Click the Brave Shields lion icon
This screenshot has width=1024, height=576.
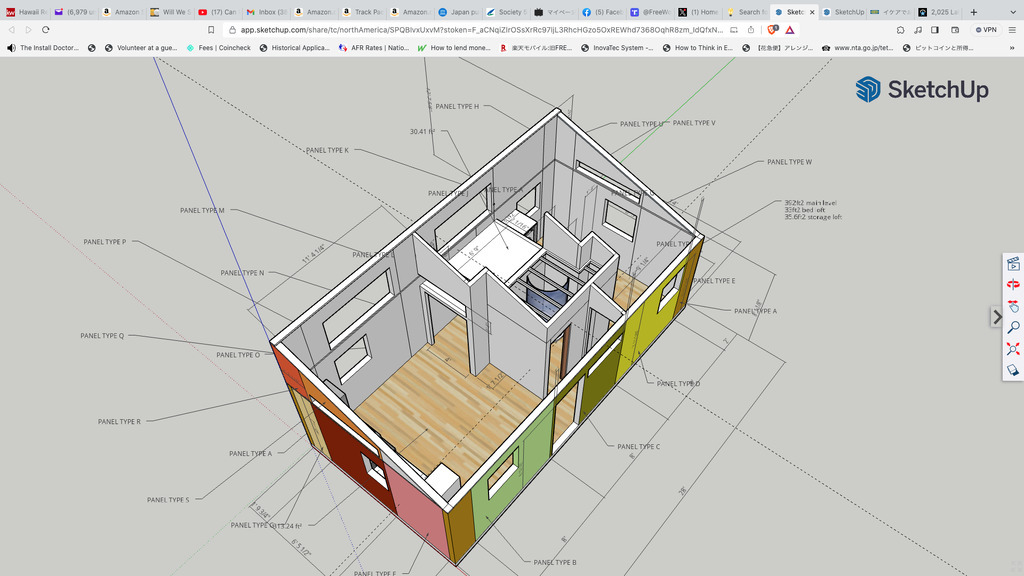point(773,30)
